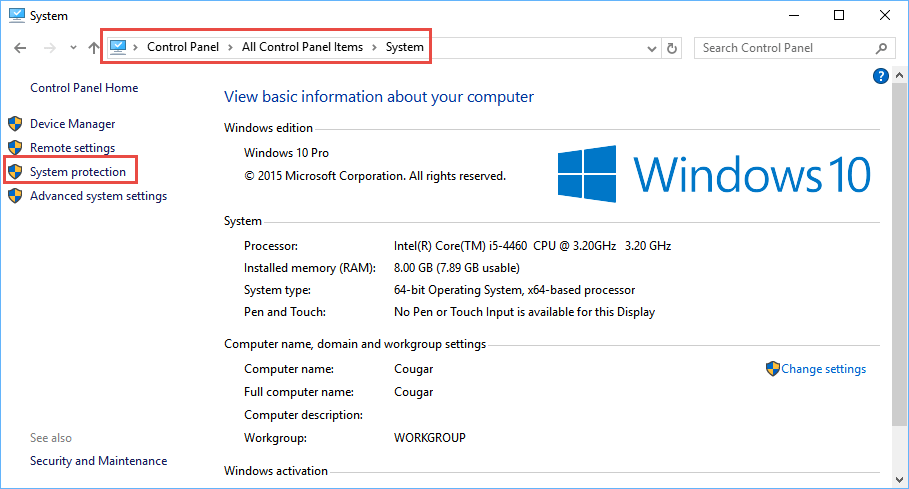The image size is (909, 489).
Task: Click System in the breadcrumb path
Action: point(405,47)
